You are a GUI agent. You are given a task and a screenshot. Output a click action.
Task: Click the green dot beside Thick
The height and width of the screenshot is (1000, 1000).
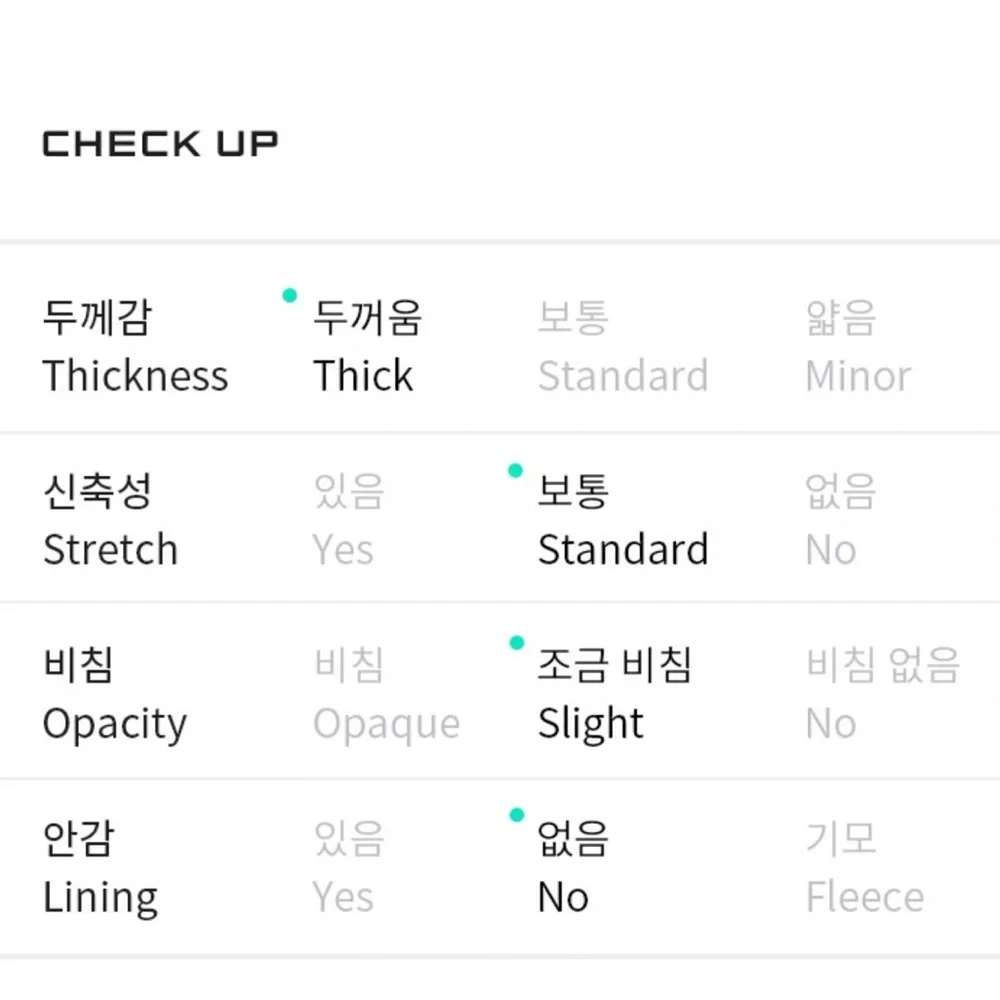(x=289, y=295)
